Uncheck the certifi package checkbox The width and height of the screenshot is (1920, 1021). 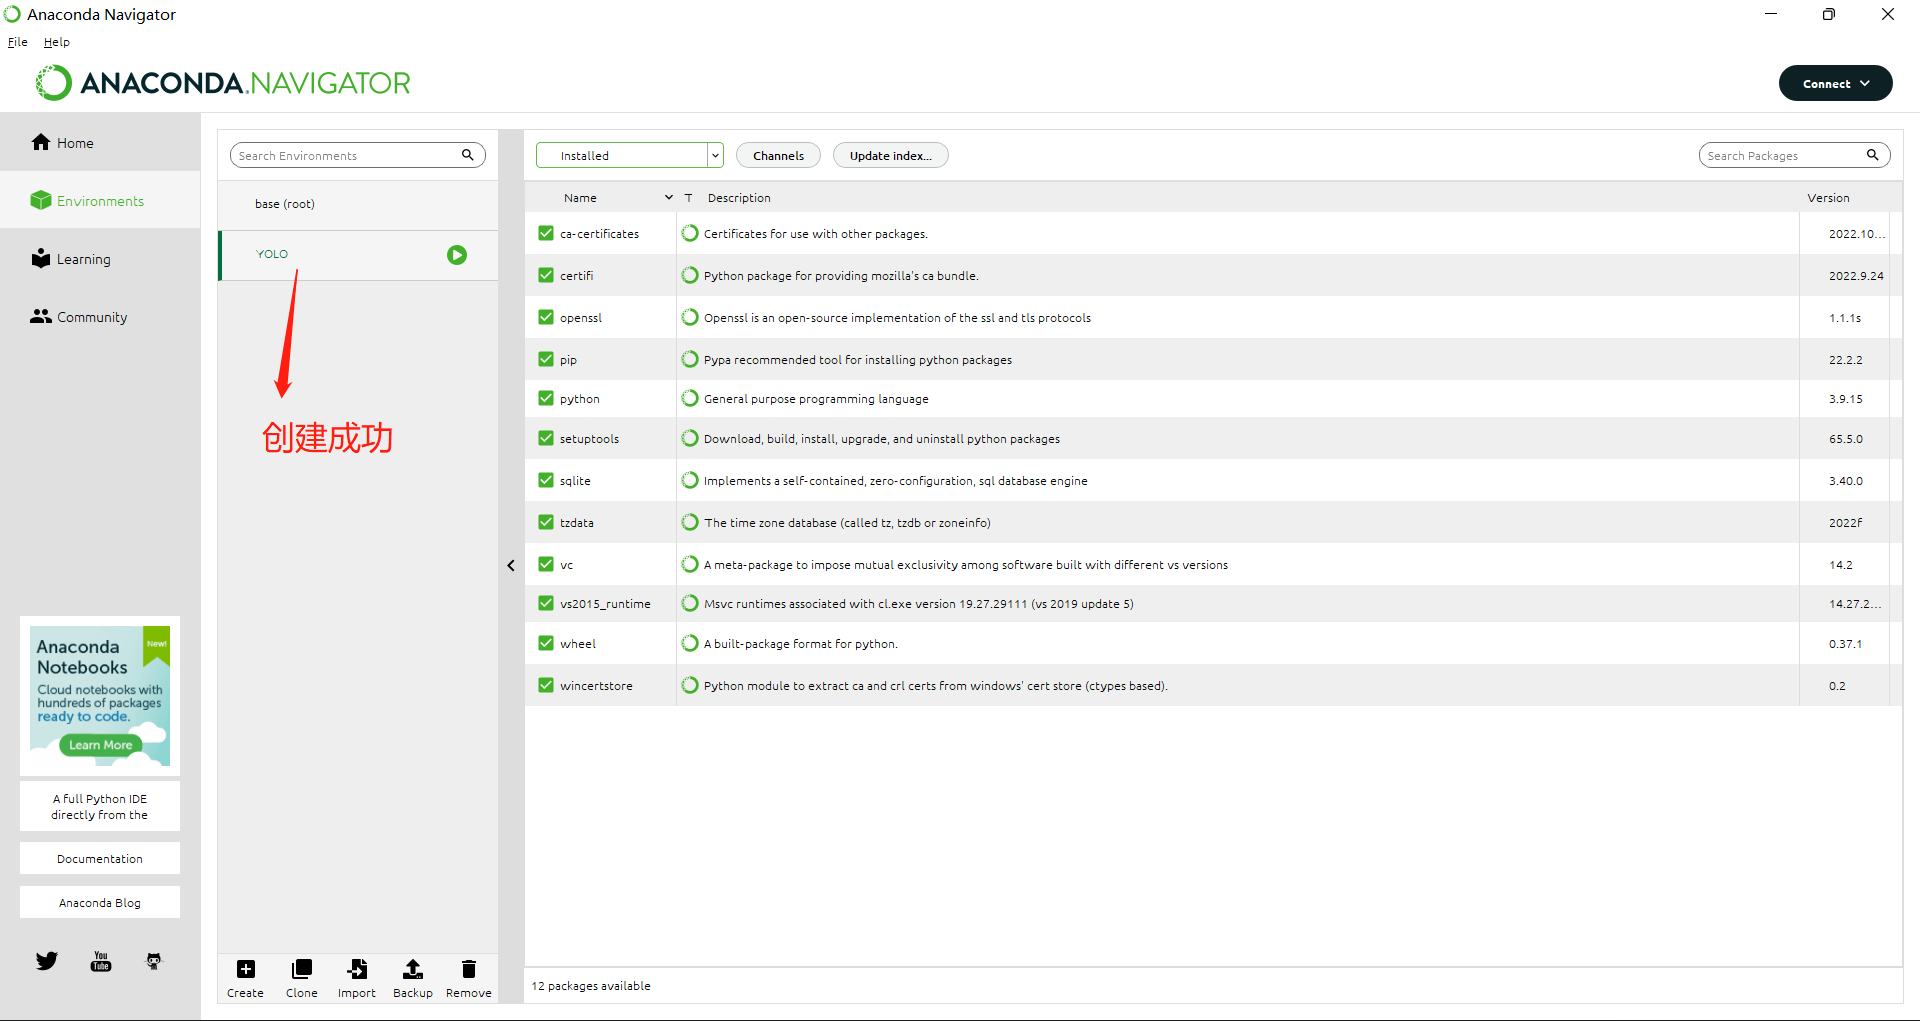tap(546, 275)
